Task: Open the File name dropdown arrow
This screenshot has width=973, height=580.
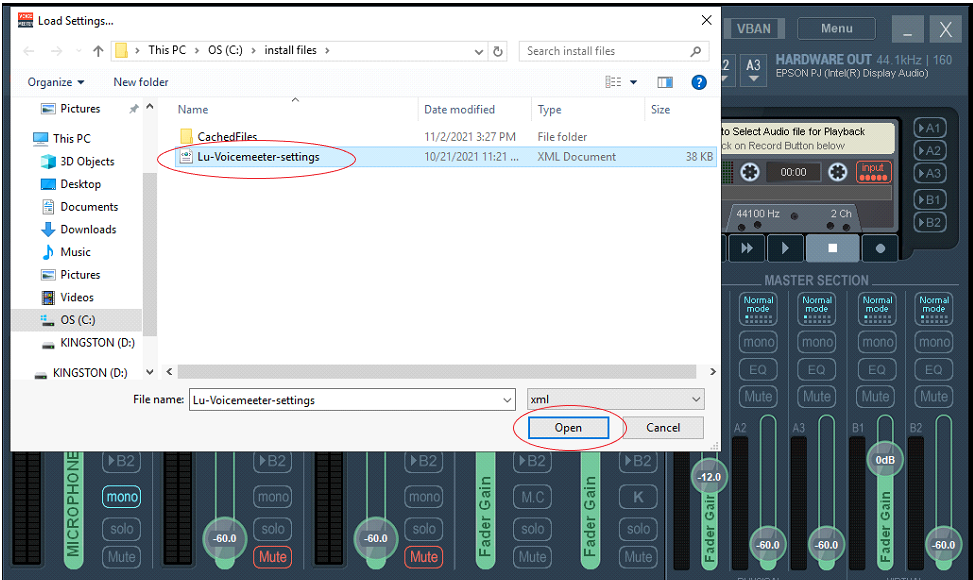Action: (x=505, y=398)
